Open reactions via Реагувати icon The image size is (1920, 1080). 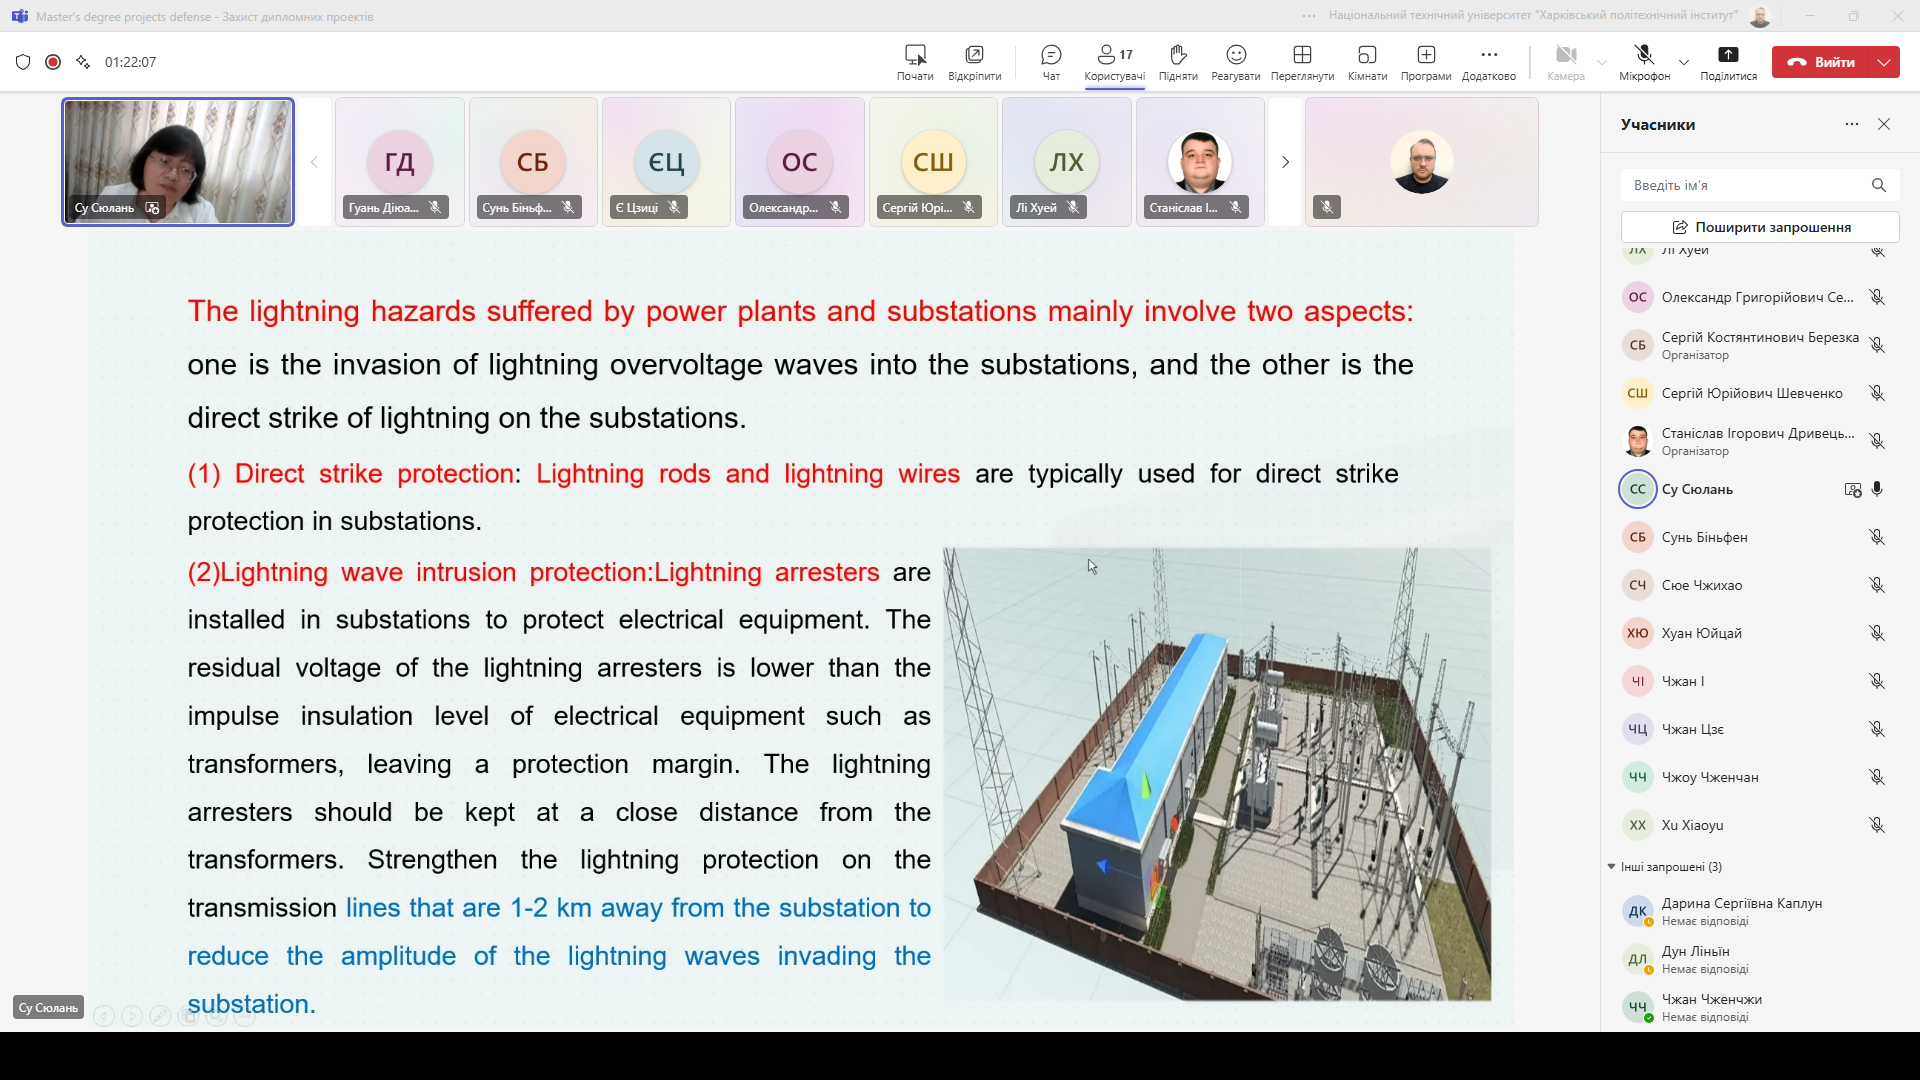click(1236, 62)
